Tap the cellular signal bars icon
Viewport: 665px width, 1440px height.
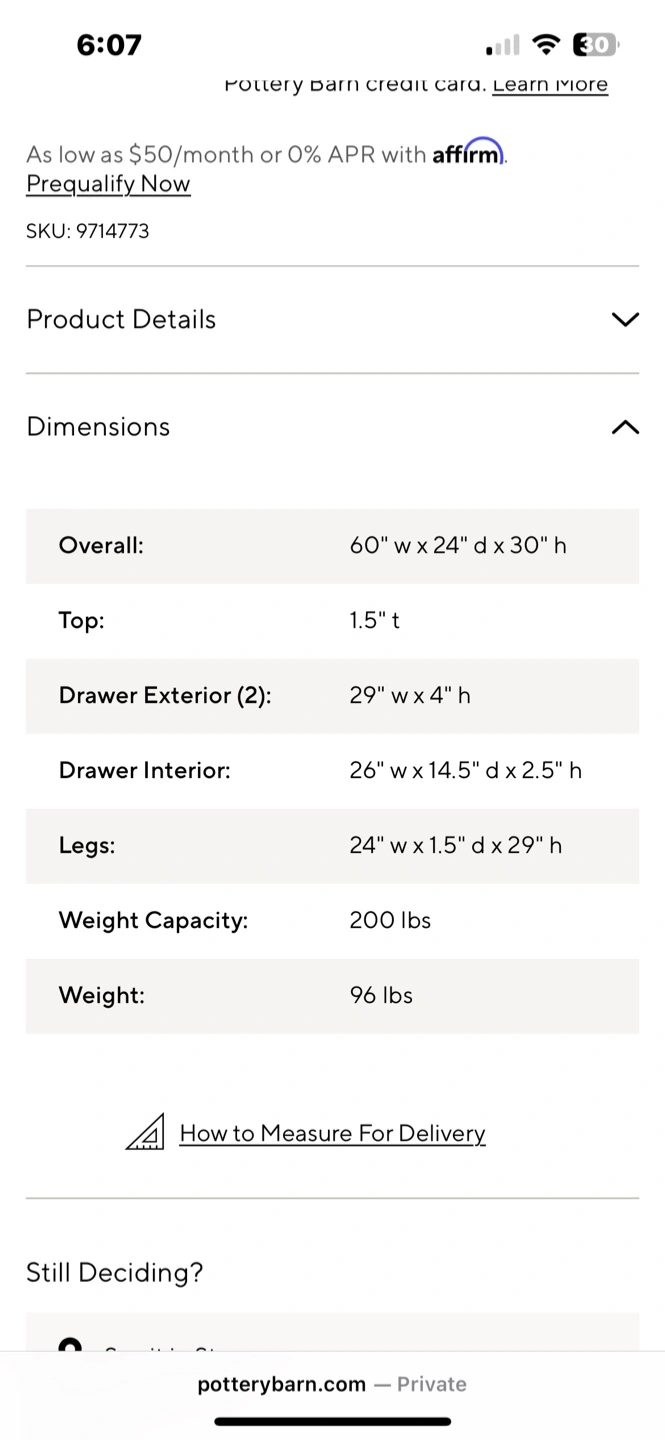tap(503, 45)
